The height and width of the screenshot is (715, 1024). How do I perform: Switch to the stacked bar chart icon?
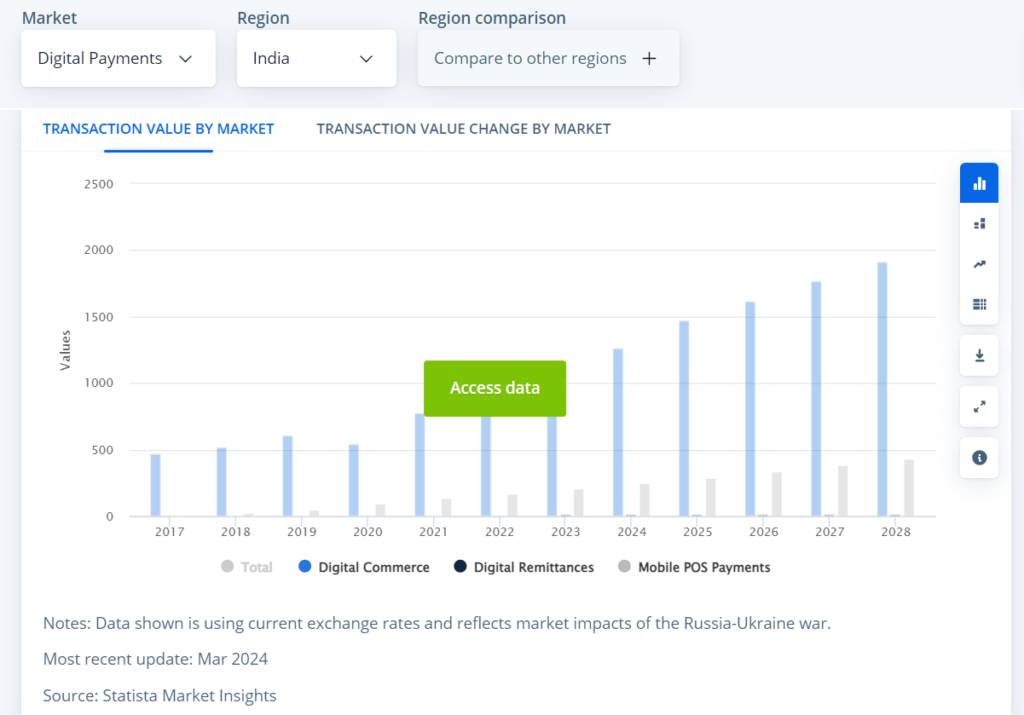point(979,224)
